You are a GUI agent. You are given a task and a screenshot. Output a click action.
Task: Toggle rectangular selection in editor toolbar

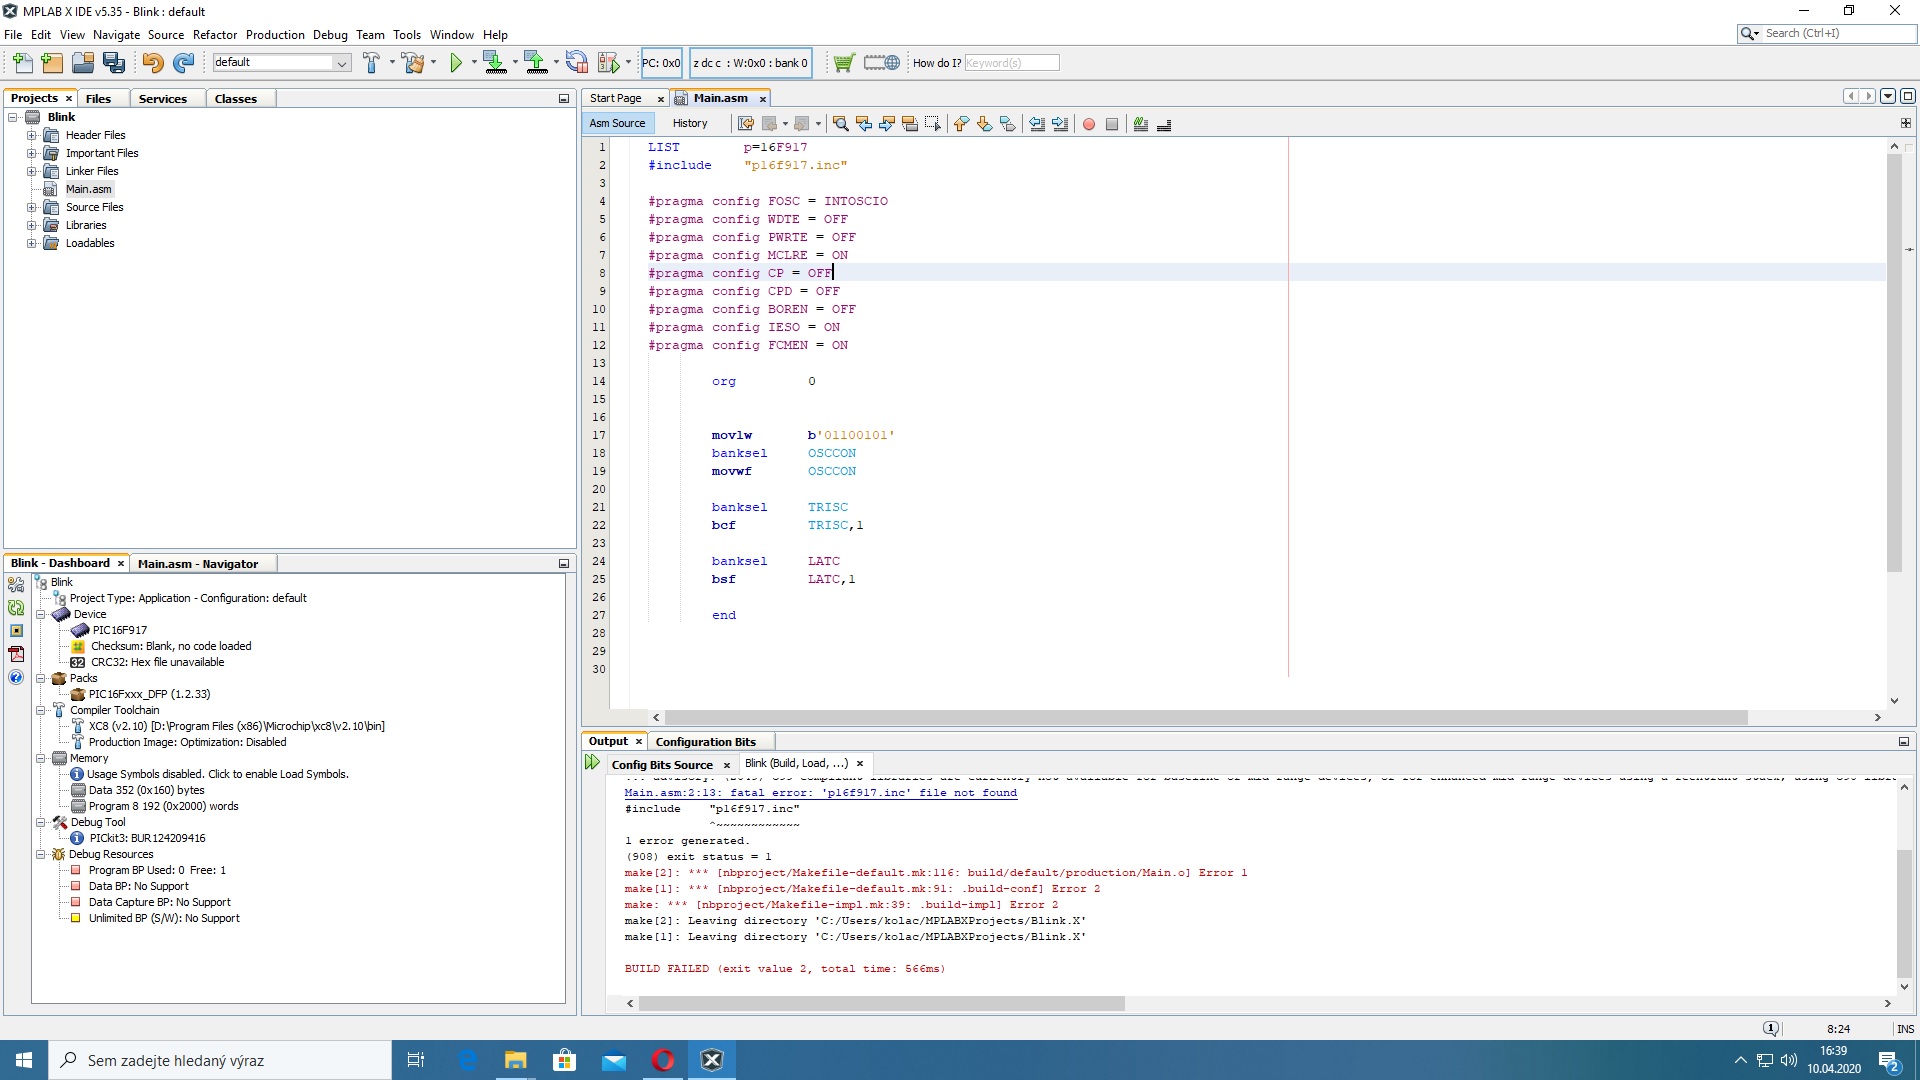[x=933, y=124]
